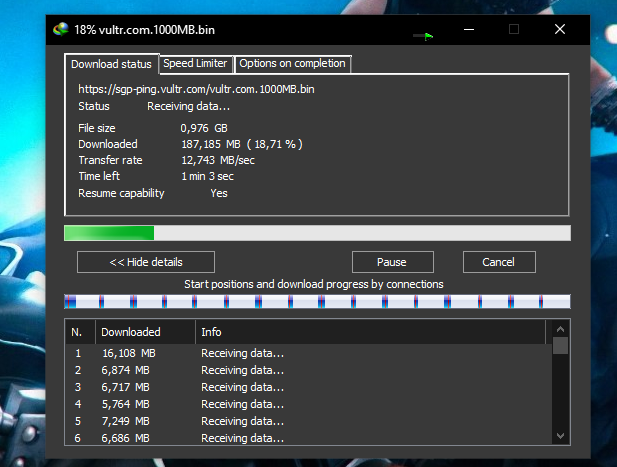The height and width of the screenshot is (467, 617).
Task: Open the Options on completion tab
Action: click(x=292, y=63)
